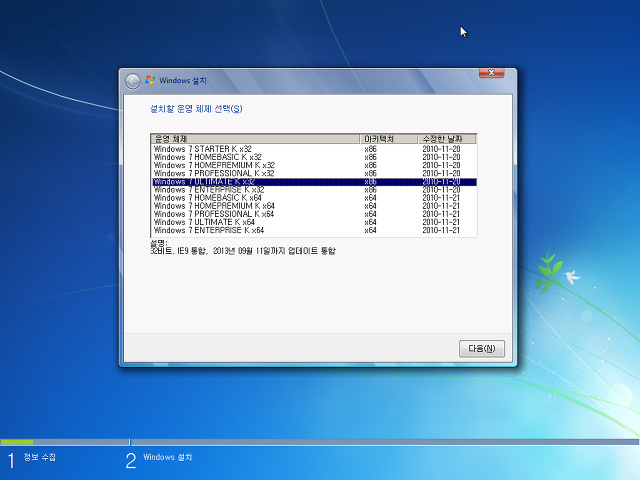
Task: Select Windows 7 HOMEPREMIUM K x32
Action: [314, 165]
